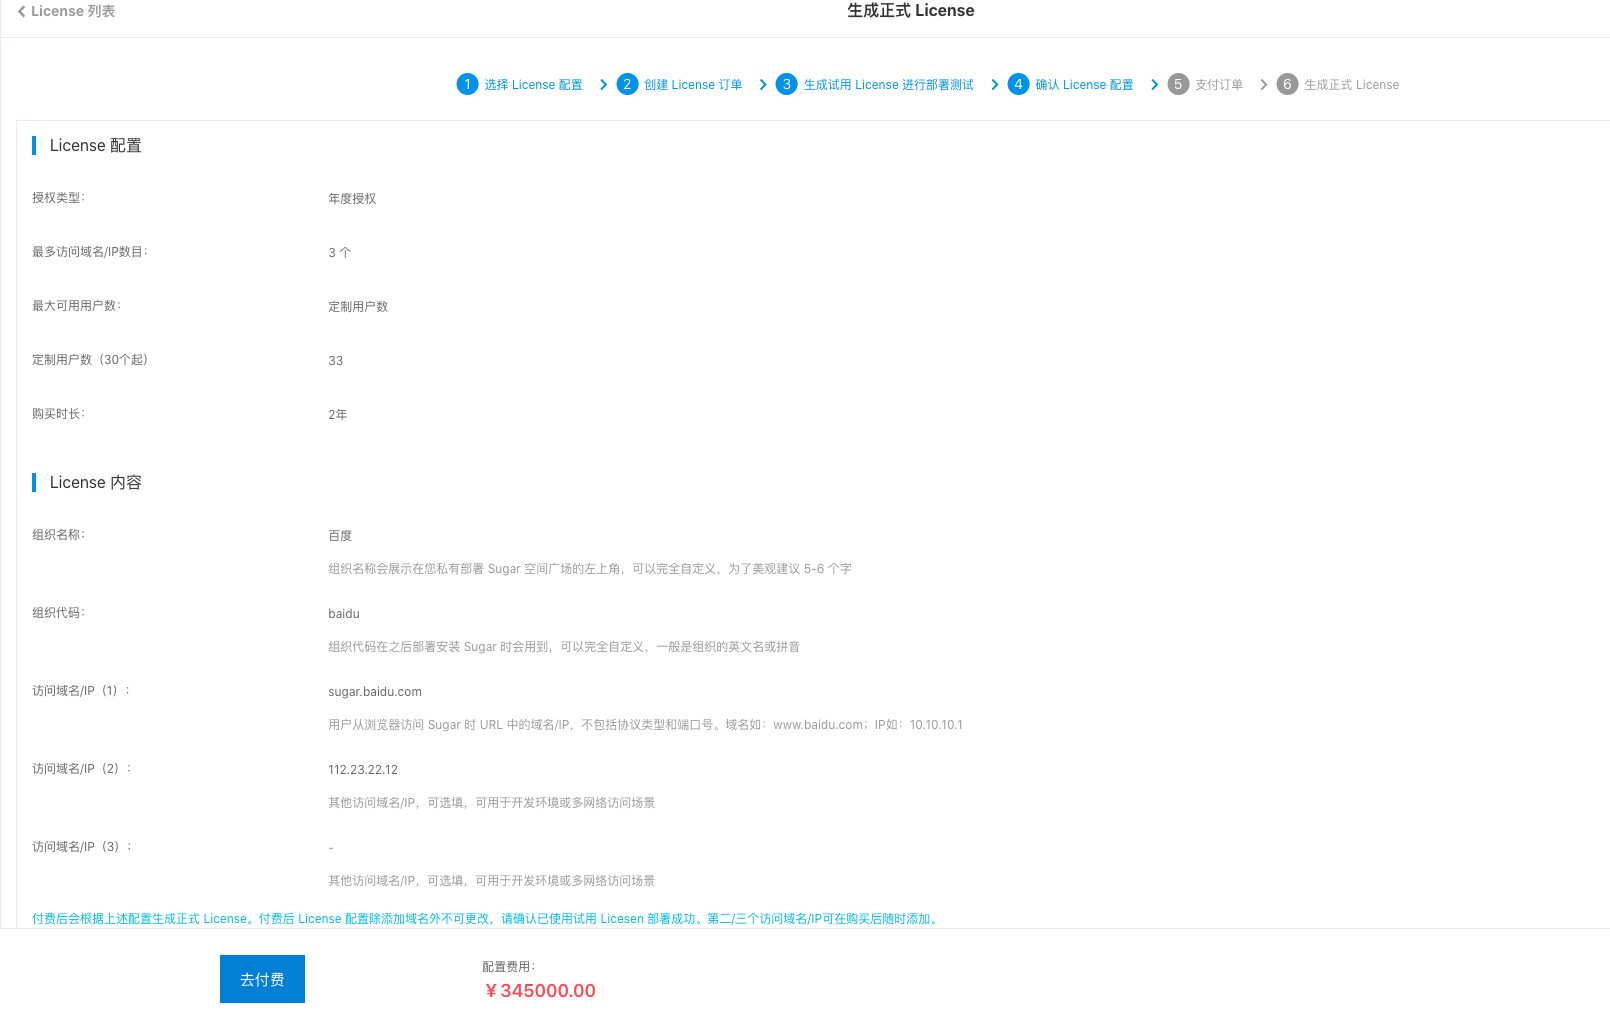Click the 最多访问域名/IP数目 label
This screenshot has width=1610, height=1018.
(x=90, y=252)
